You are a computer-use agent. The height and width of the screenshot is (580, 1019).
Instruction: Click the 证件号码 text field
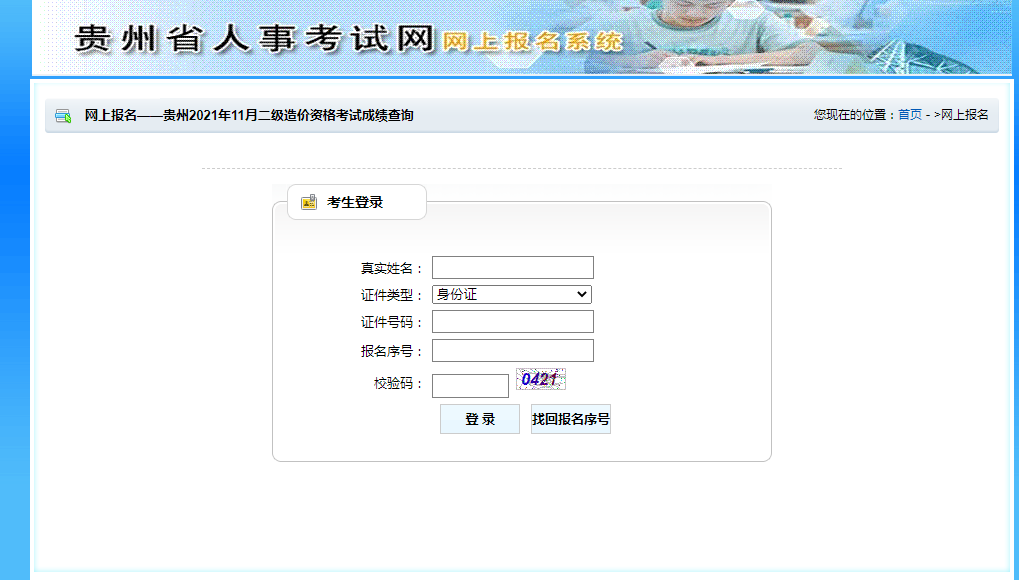pyautogui.click(x=511, y=321)
